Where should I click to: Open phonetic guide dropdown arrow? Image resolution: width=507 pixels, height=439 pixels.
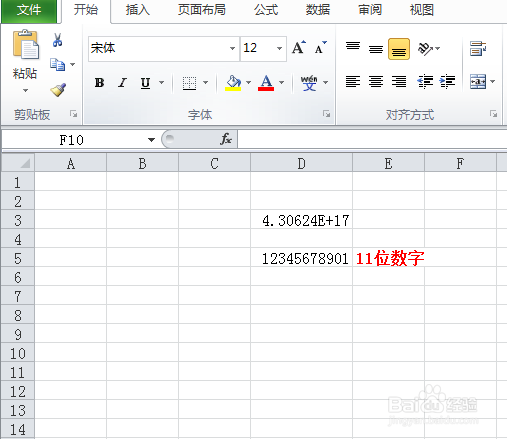tap(326, 82)
